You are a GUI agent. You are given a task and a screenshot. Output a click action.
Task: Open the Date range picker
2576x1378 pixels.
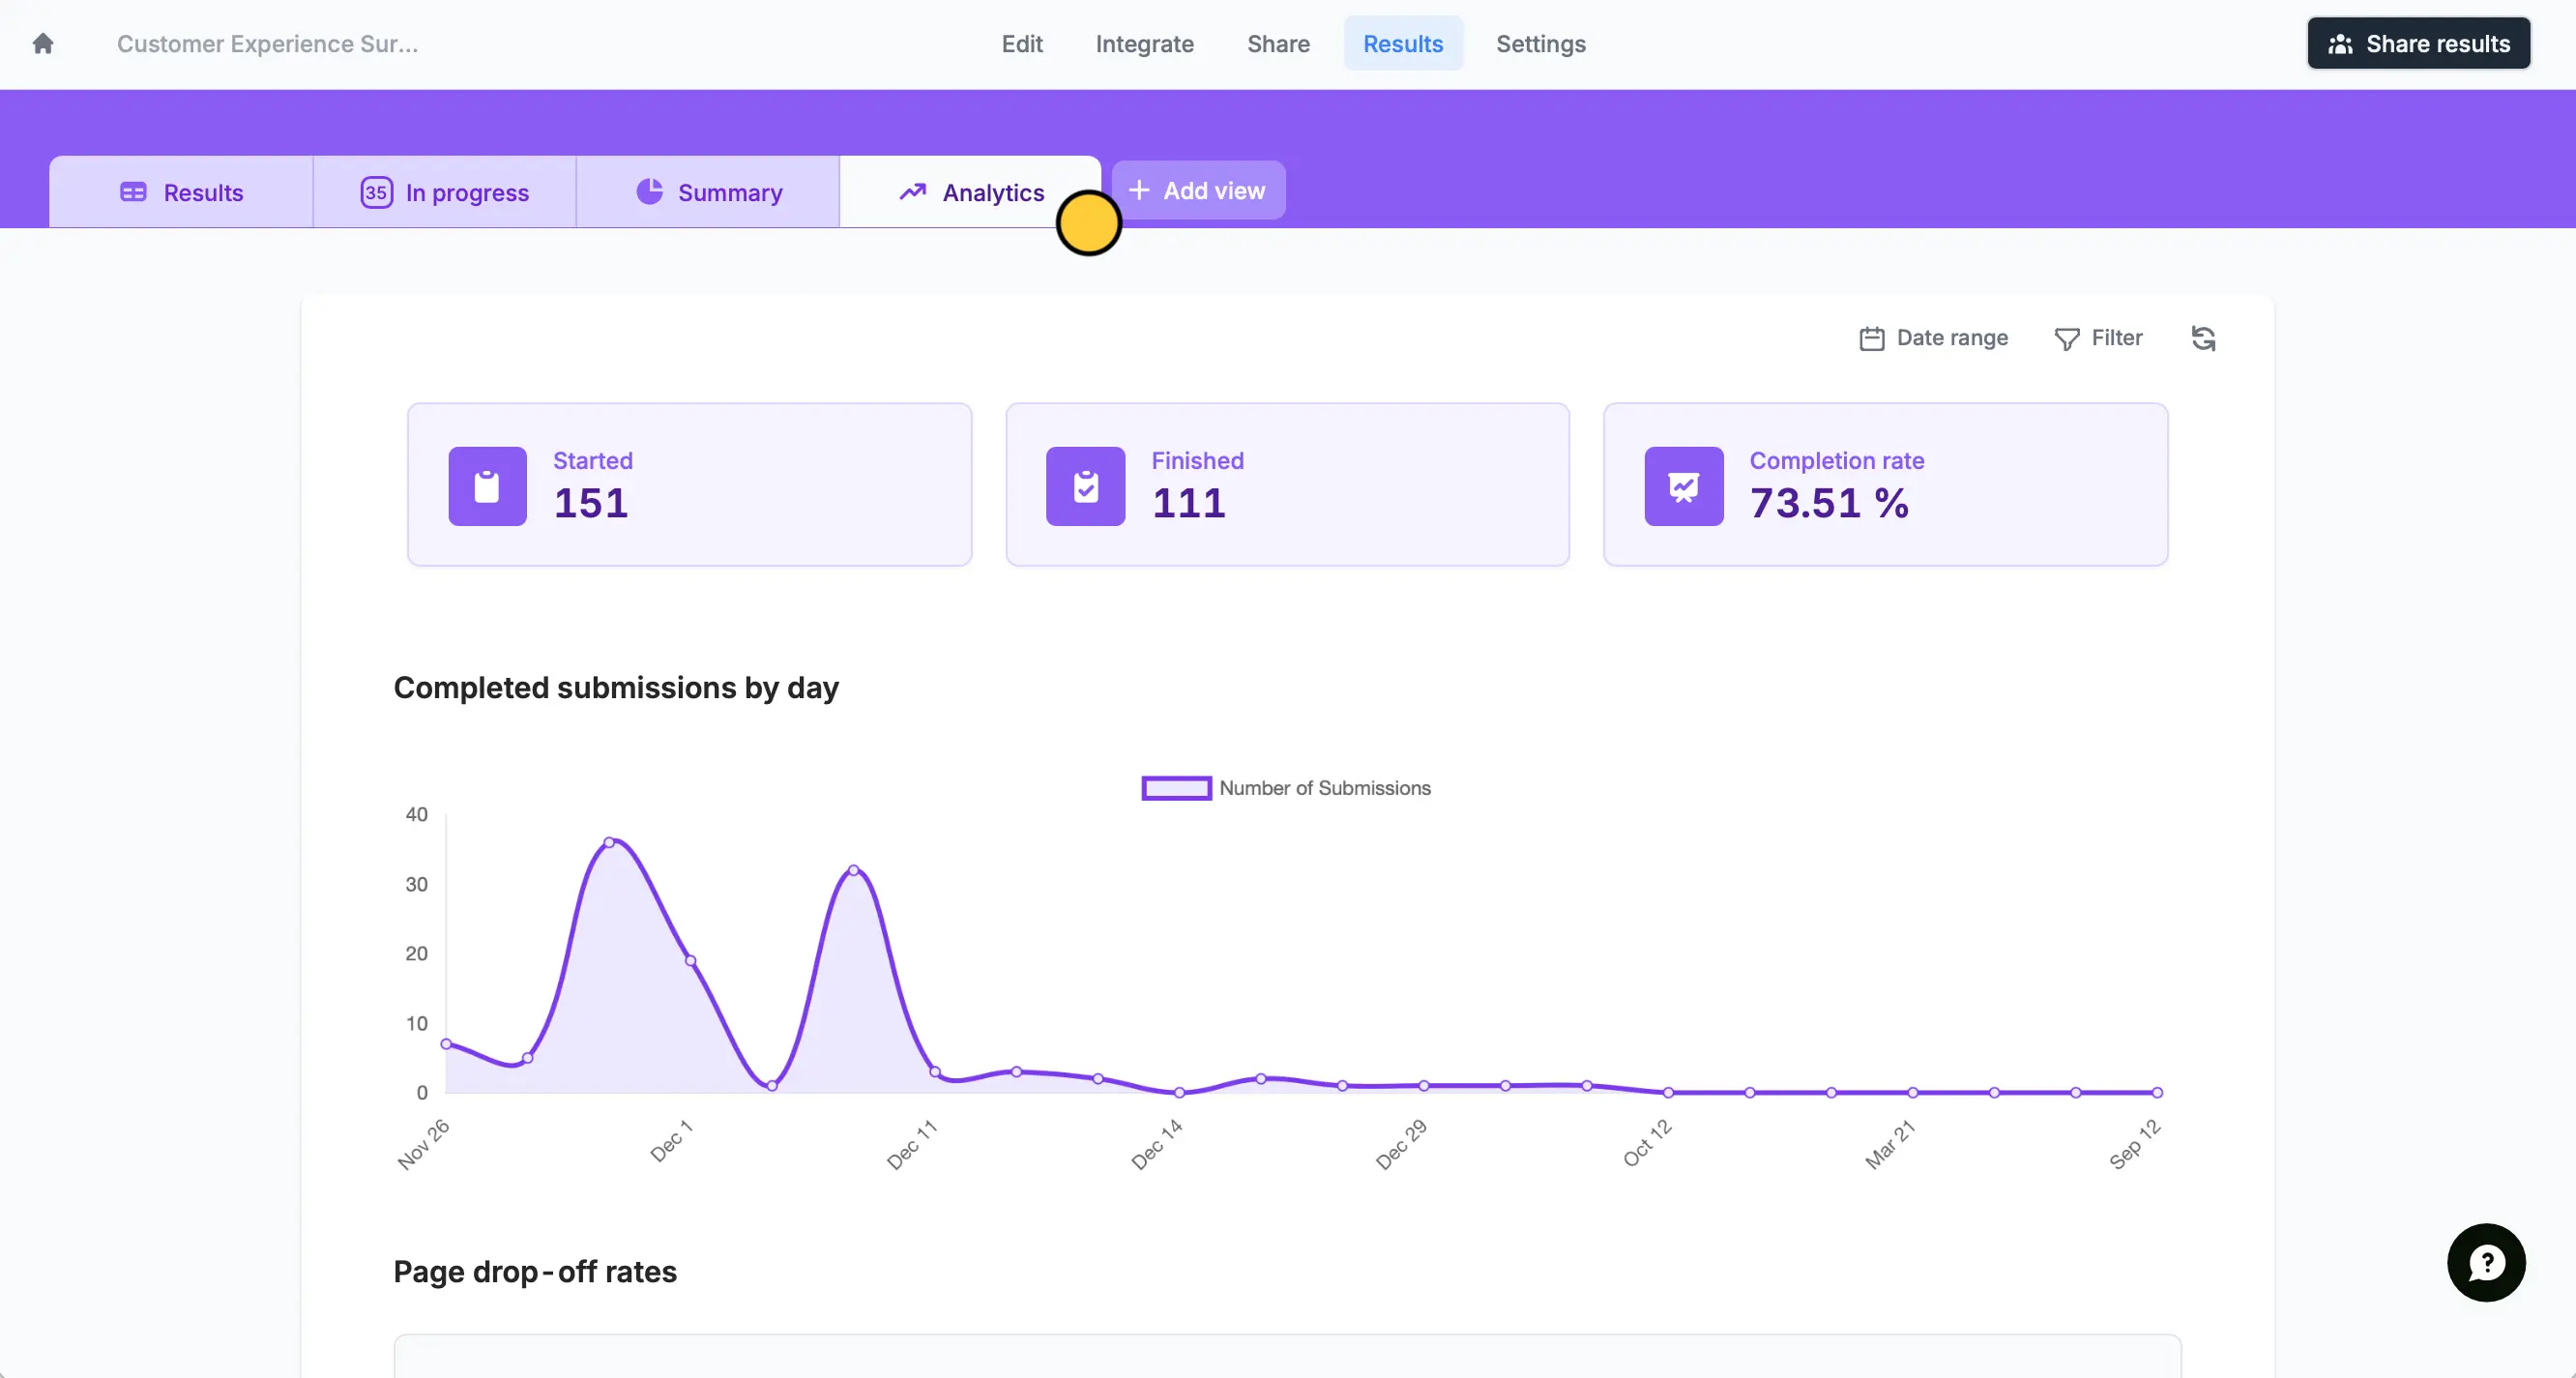pos(1933,338)
